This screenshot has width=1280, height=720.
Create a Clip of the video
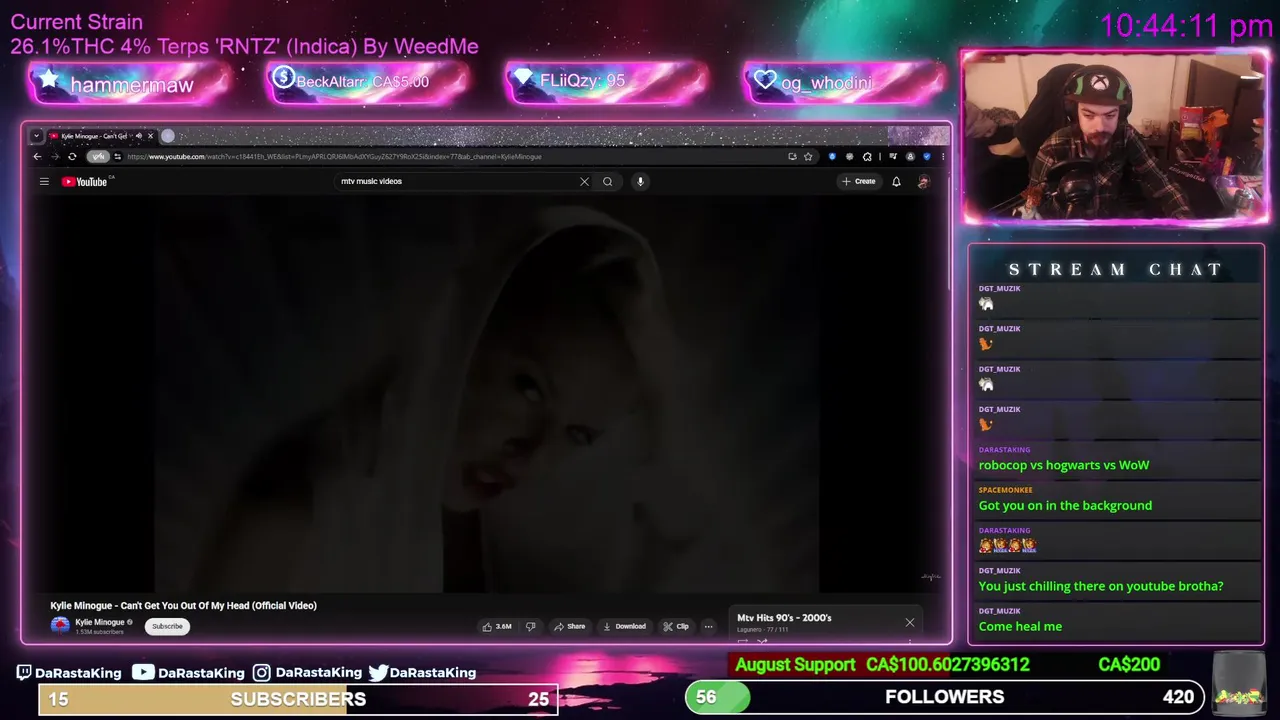[676, 626]
